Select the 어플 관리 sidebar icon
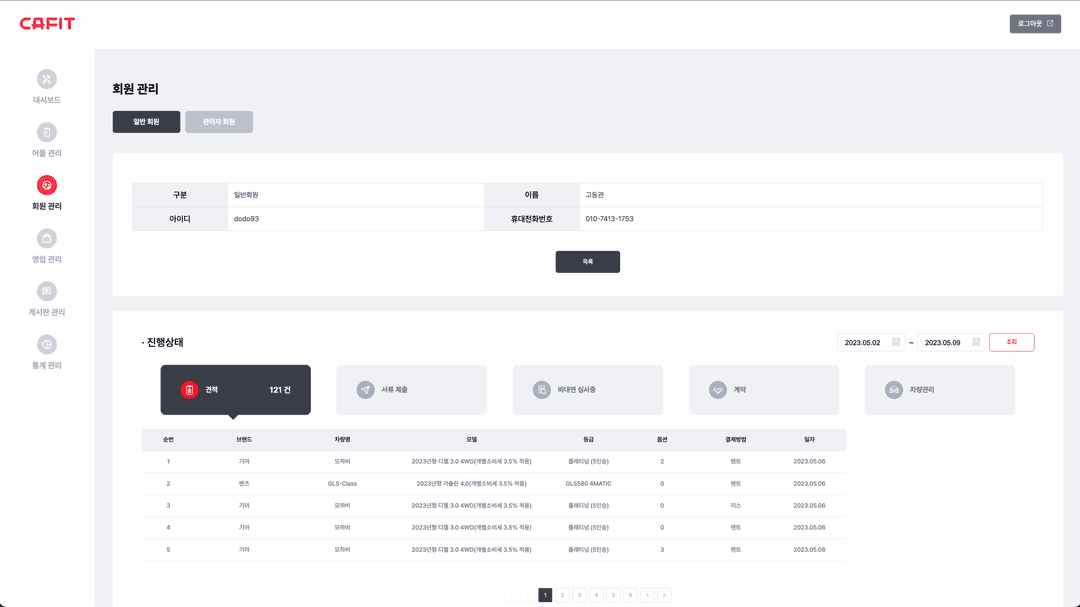1080x607 pixels. click(x=46, y=132)
